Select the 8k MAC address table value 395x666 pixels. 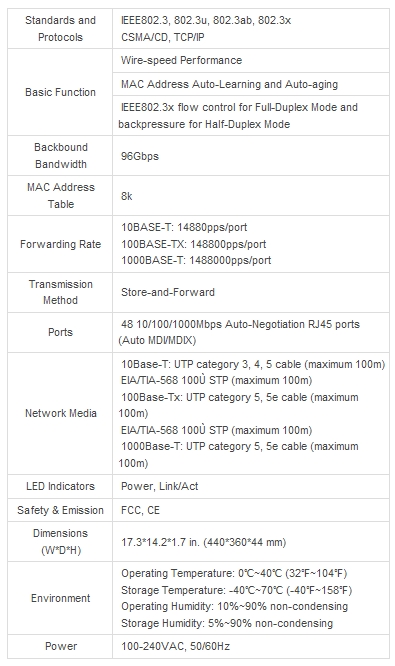127,196
